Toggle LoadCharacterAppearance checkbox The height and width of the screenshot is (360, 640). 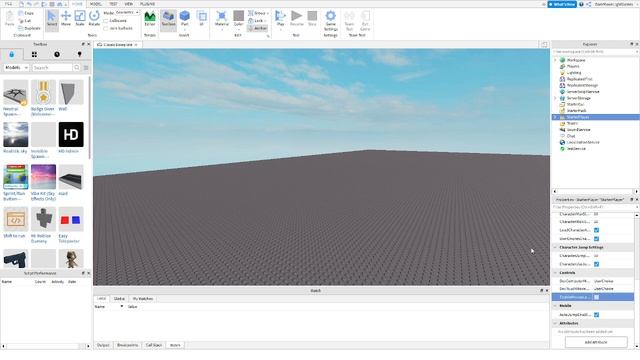click(x=596, y=230)
